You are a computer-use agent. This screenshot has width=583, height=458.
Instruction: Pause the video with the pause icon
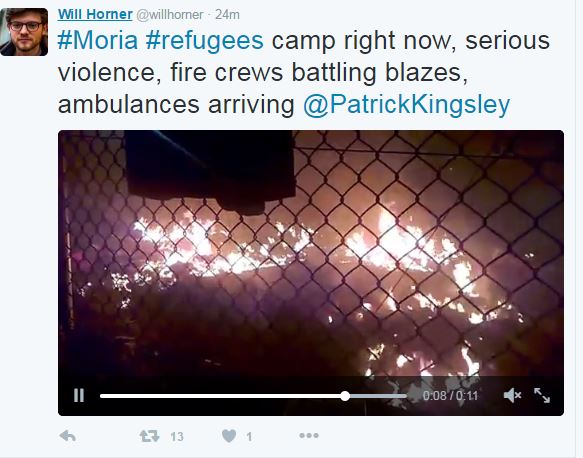pyautogui.click(x=79, y=395)
